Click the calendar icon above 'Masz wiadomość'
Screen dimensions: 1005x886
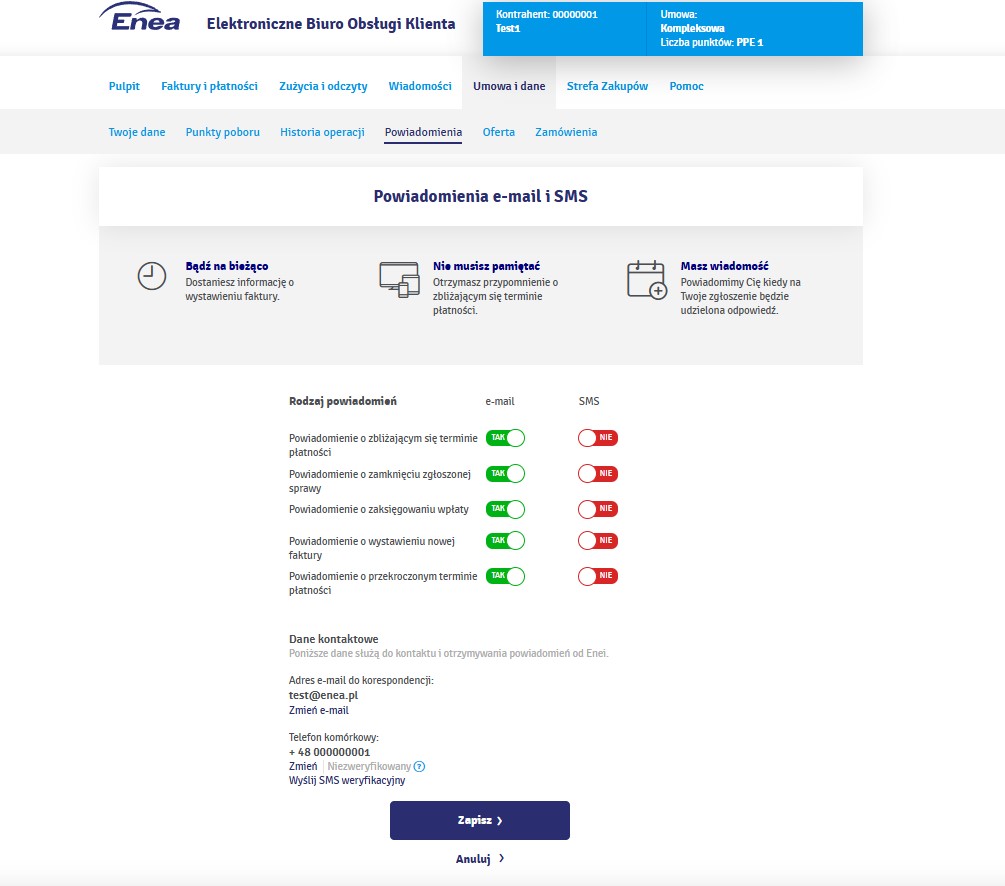coord(646,276)
